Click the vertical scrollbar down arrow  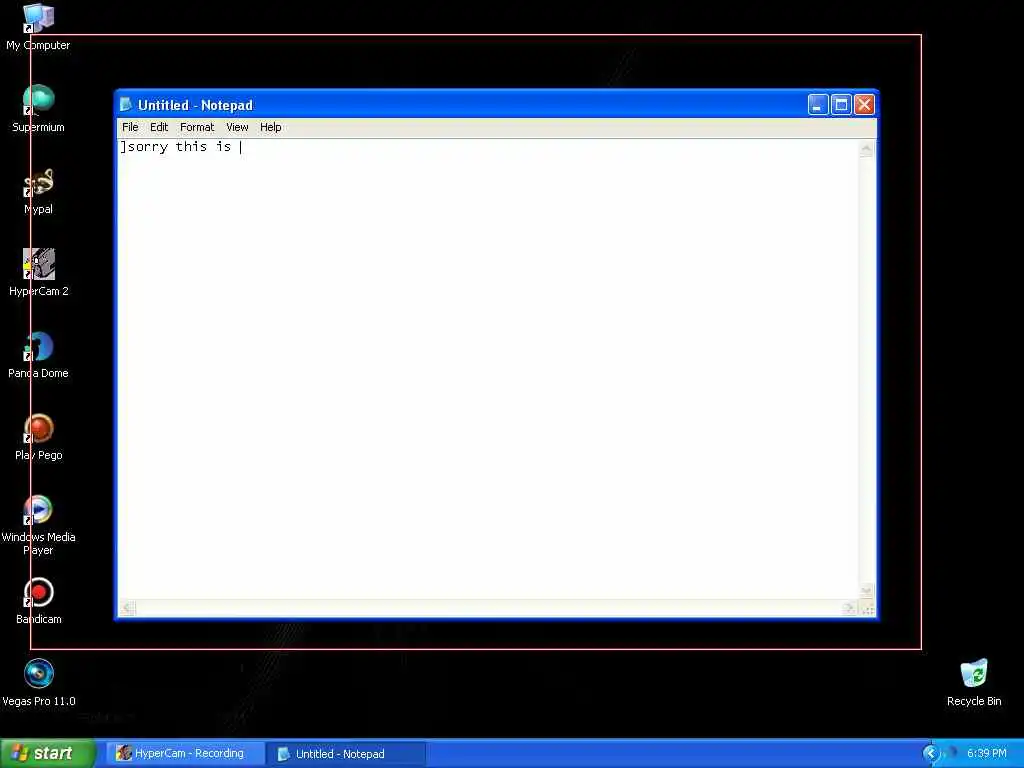pos(866,590)
